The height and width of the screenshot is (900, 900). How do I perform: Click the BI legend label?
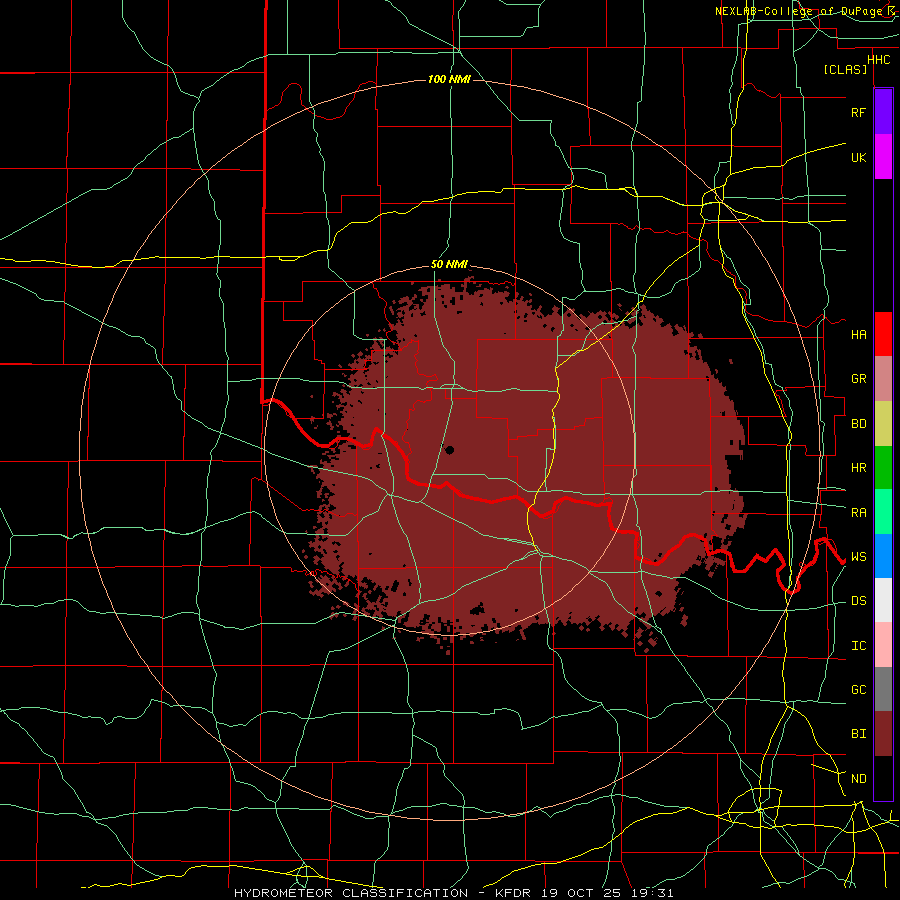[x=858, y=734]
